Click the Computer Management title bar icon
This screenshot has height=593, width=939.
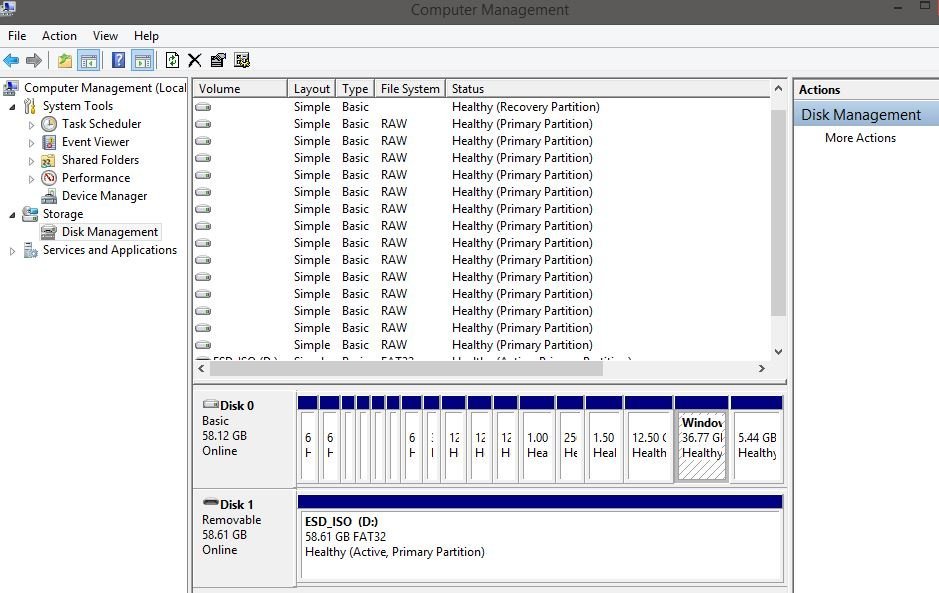[x=8, y=8]
